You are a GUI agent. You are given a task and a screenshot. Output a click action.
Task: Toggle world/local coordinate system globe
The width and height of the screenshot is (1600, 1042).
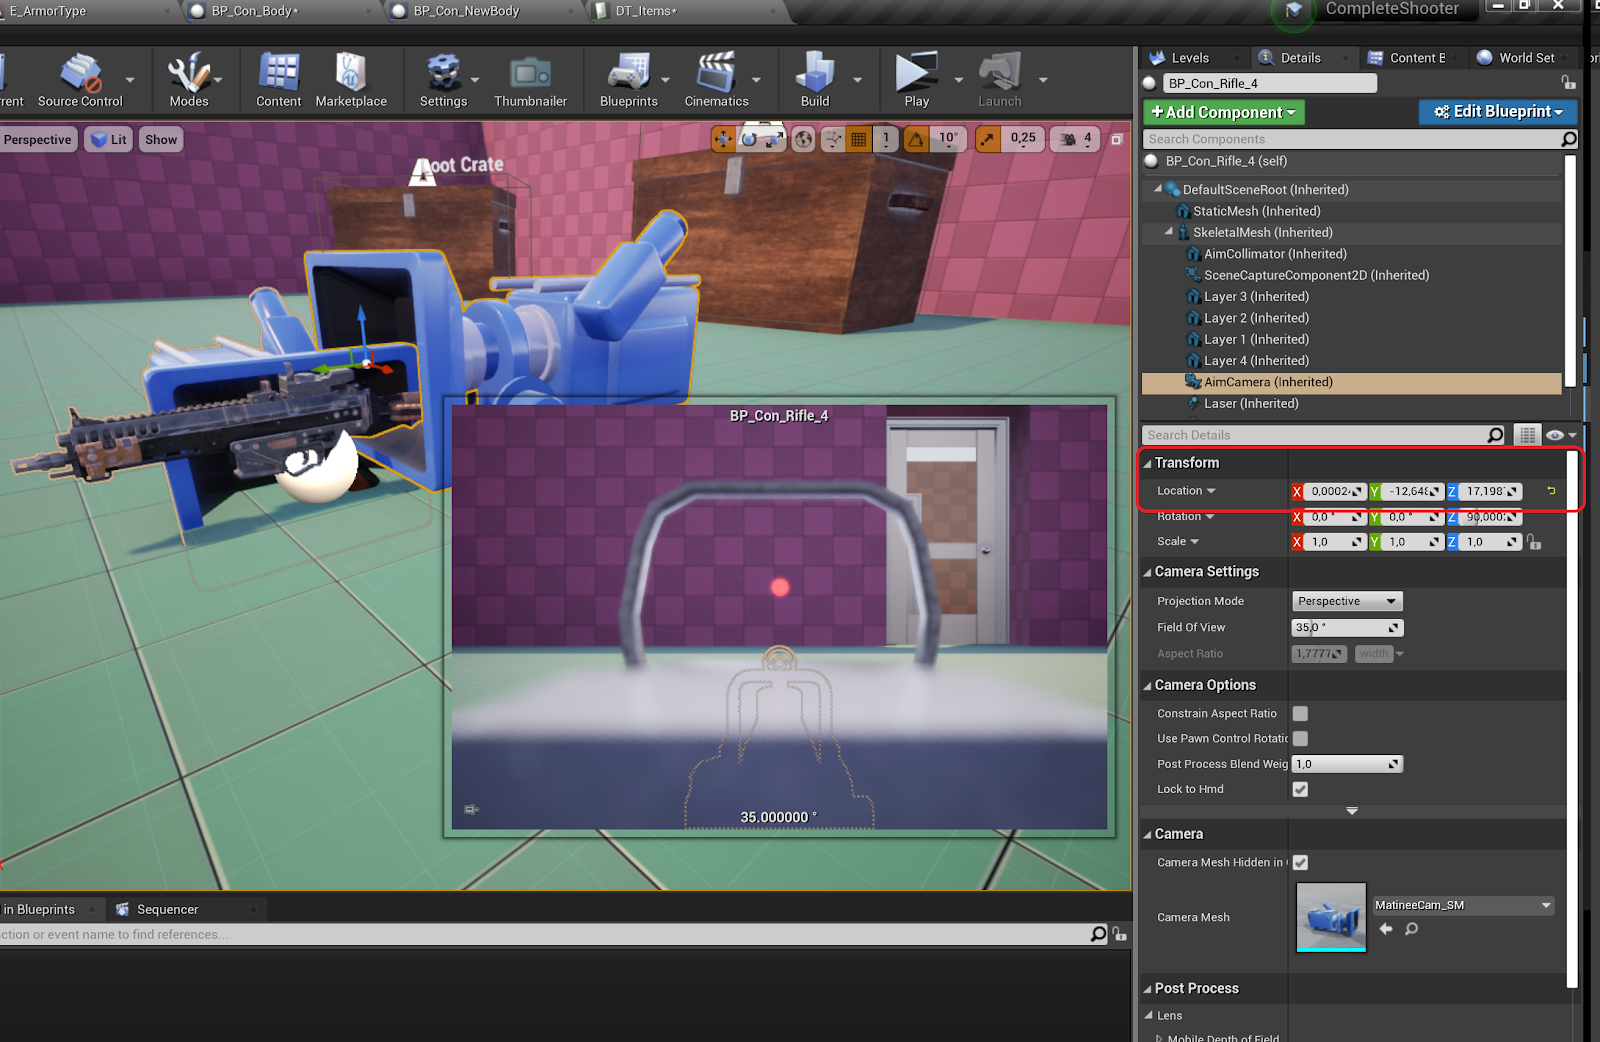pos(803,140)
